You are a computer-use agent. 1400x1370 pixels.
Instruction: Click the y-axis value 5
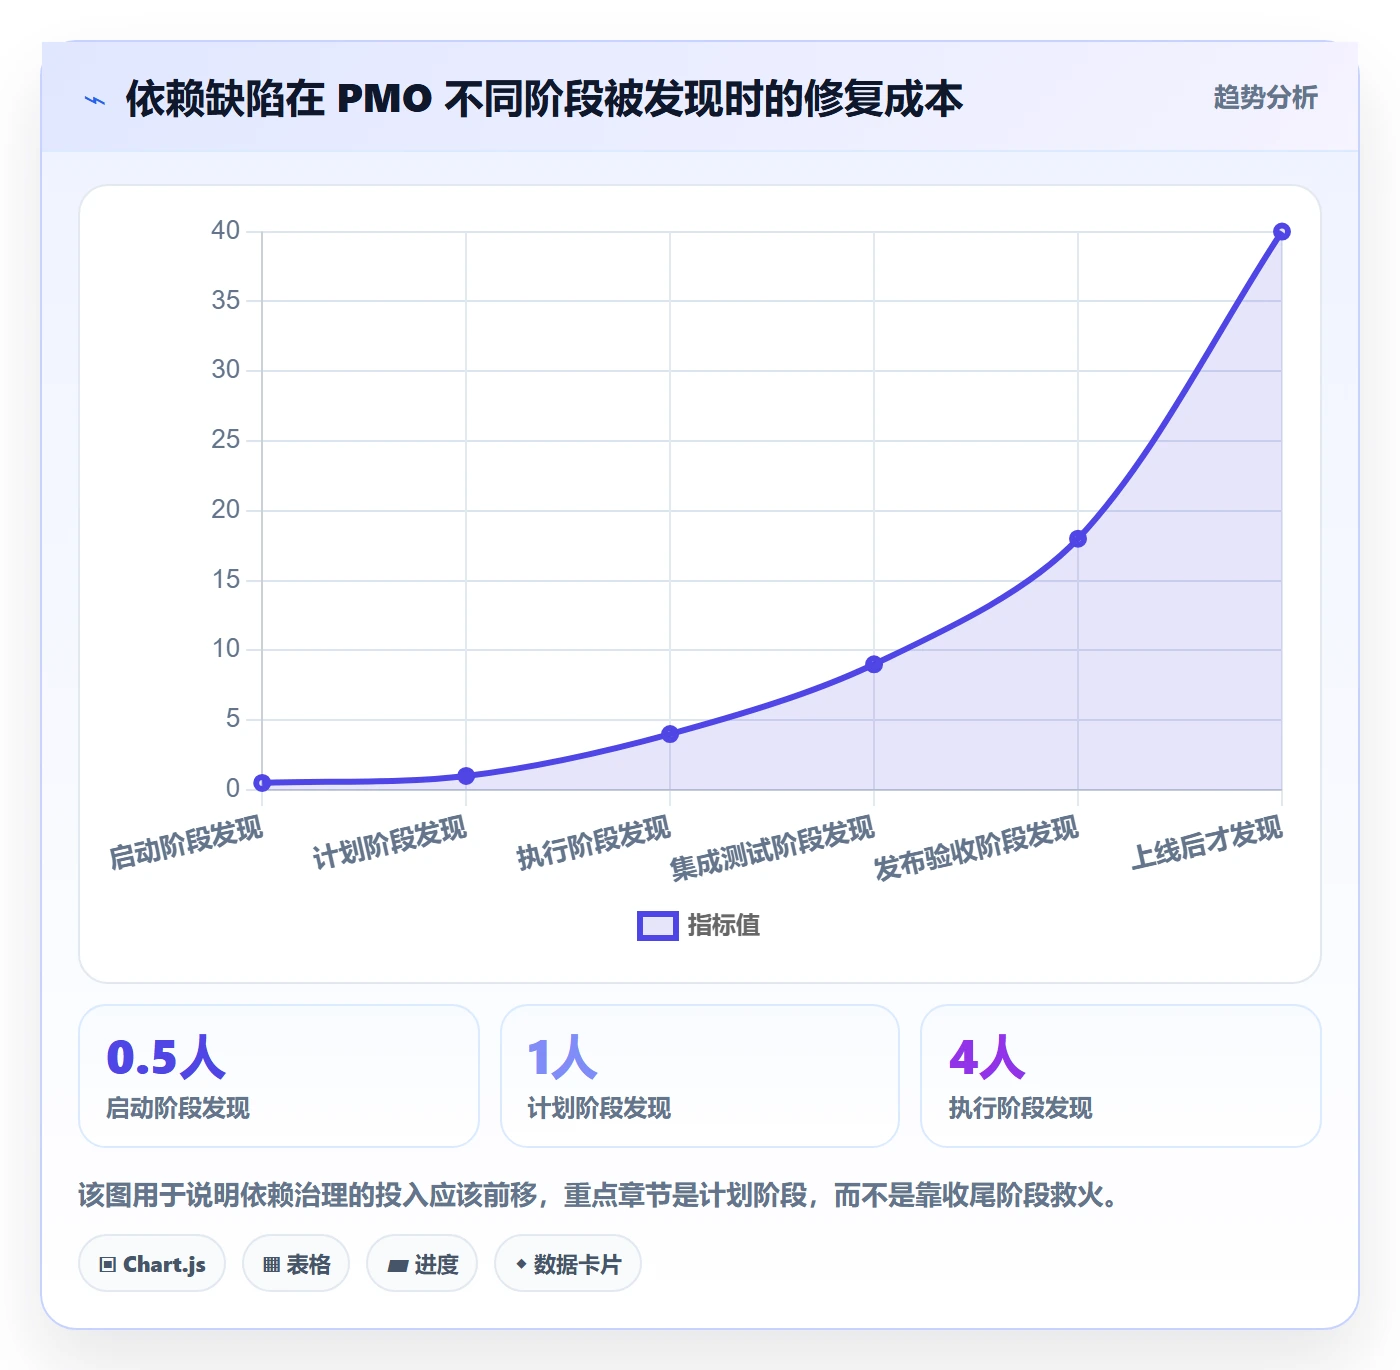pyautogui.click(x=233, y=719)
